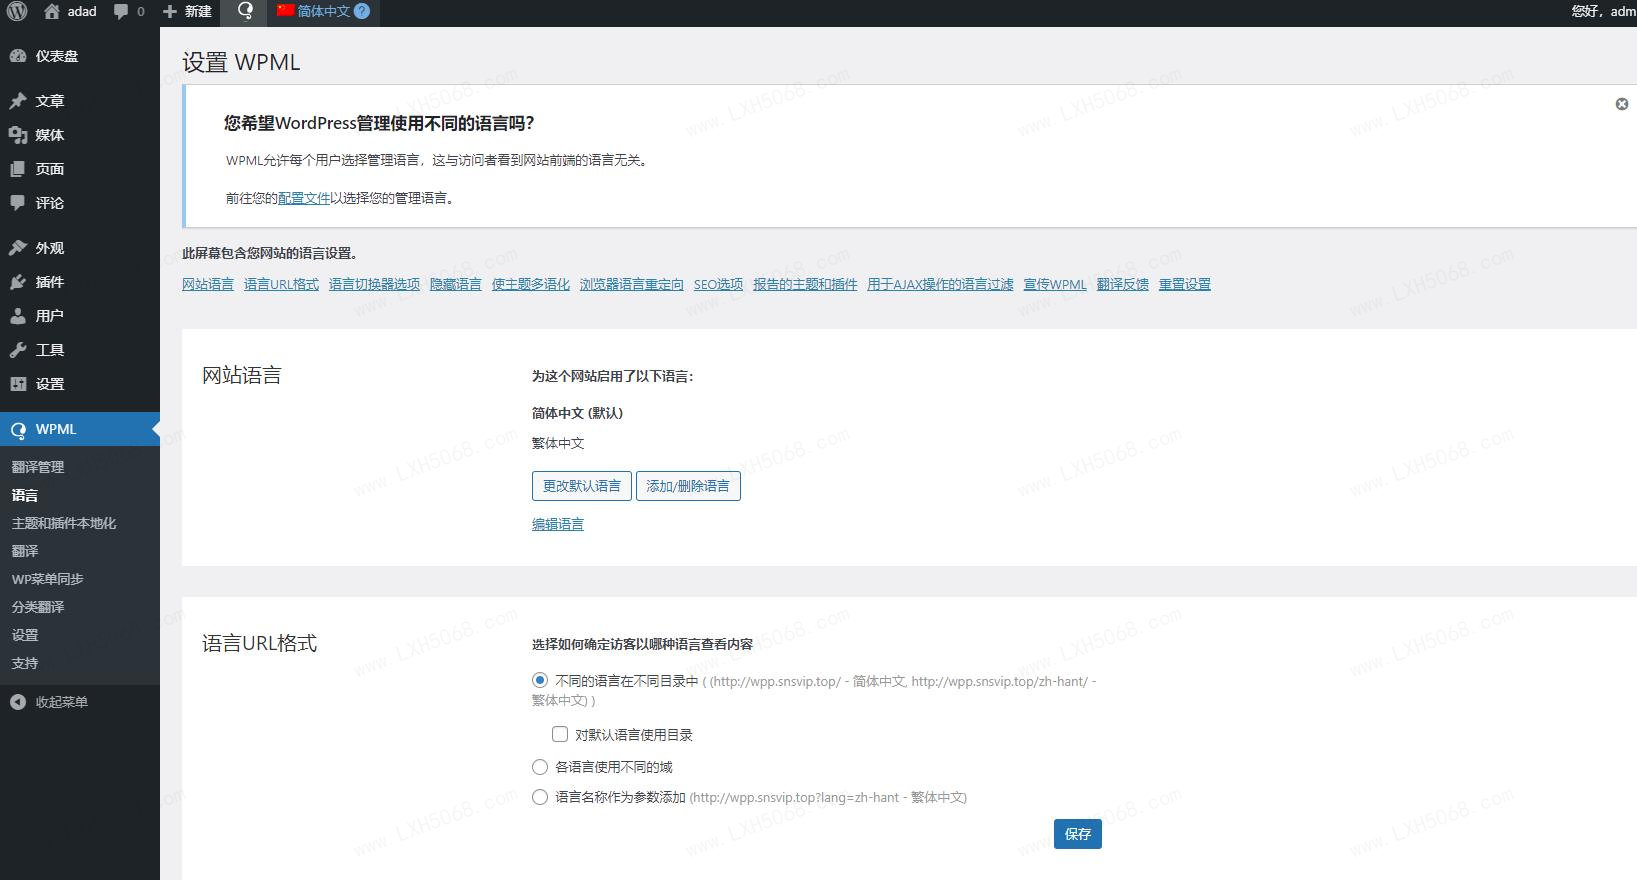Select 各语言使用不同的域 radio option
The image size is (1637, 880).
coord(540,767)
